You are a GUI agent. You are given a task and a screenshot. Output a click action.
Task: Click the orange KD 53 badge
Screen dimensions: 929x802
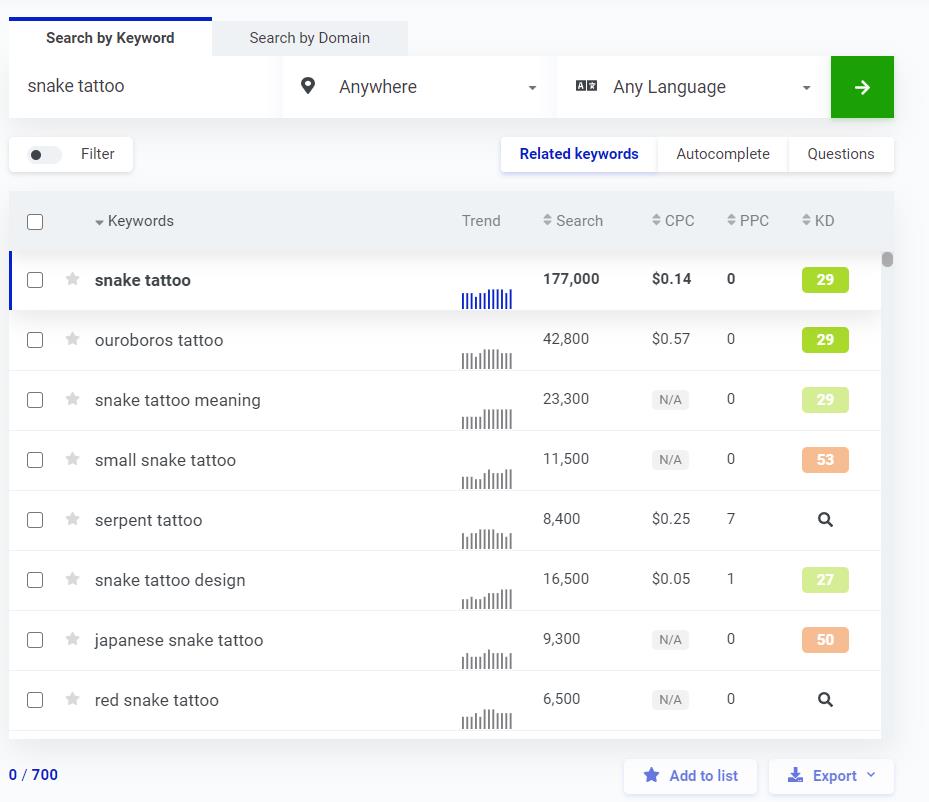click(825, 460)
